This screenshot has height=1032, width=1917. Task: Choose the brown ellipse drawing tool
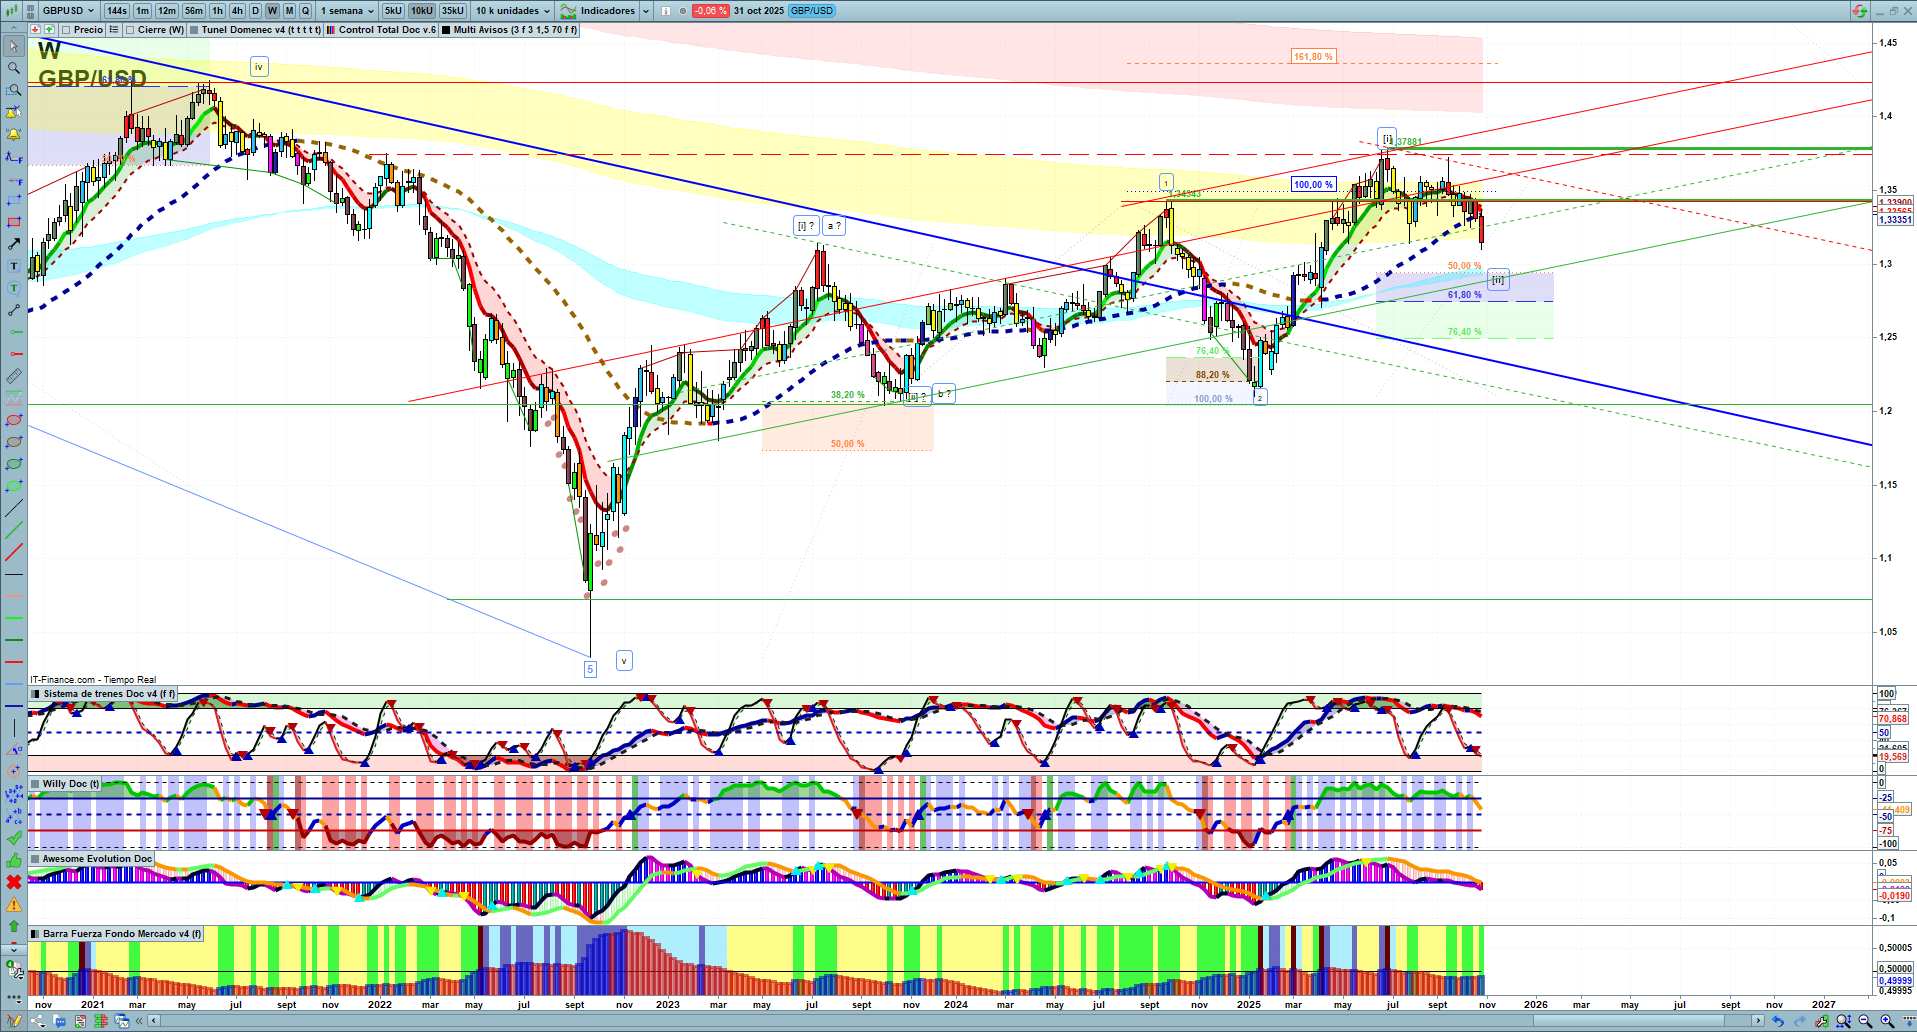click(x=14, y=442)
